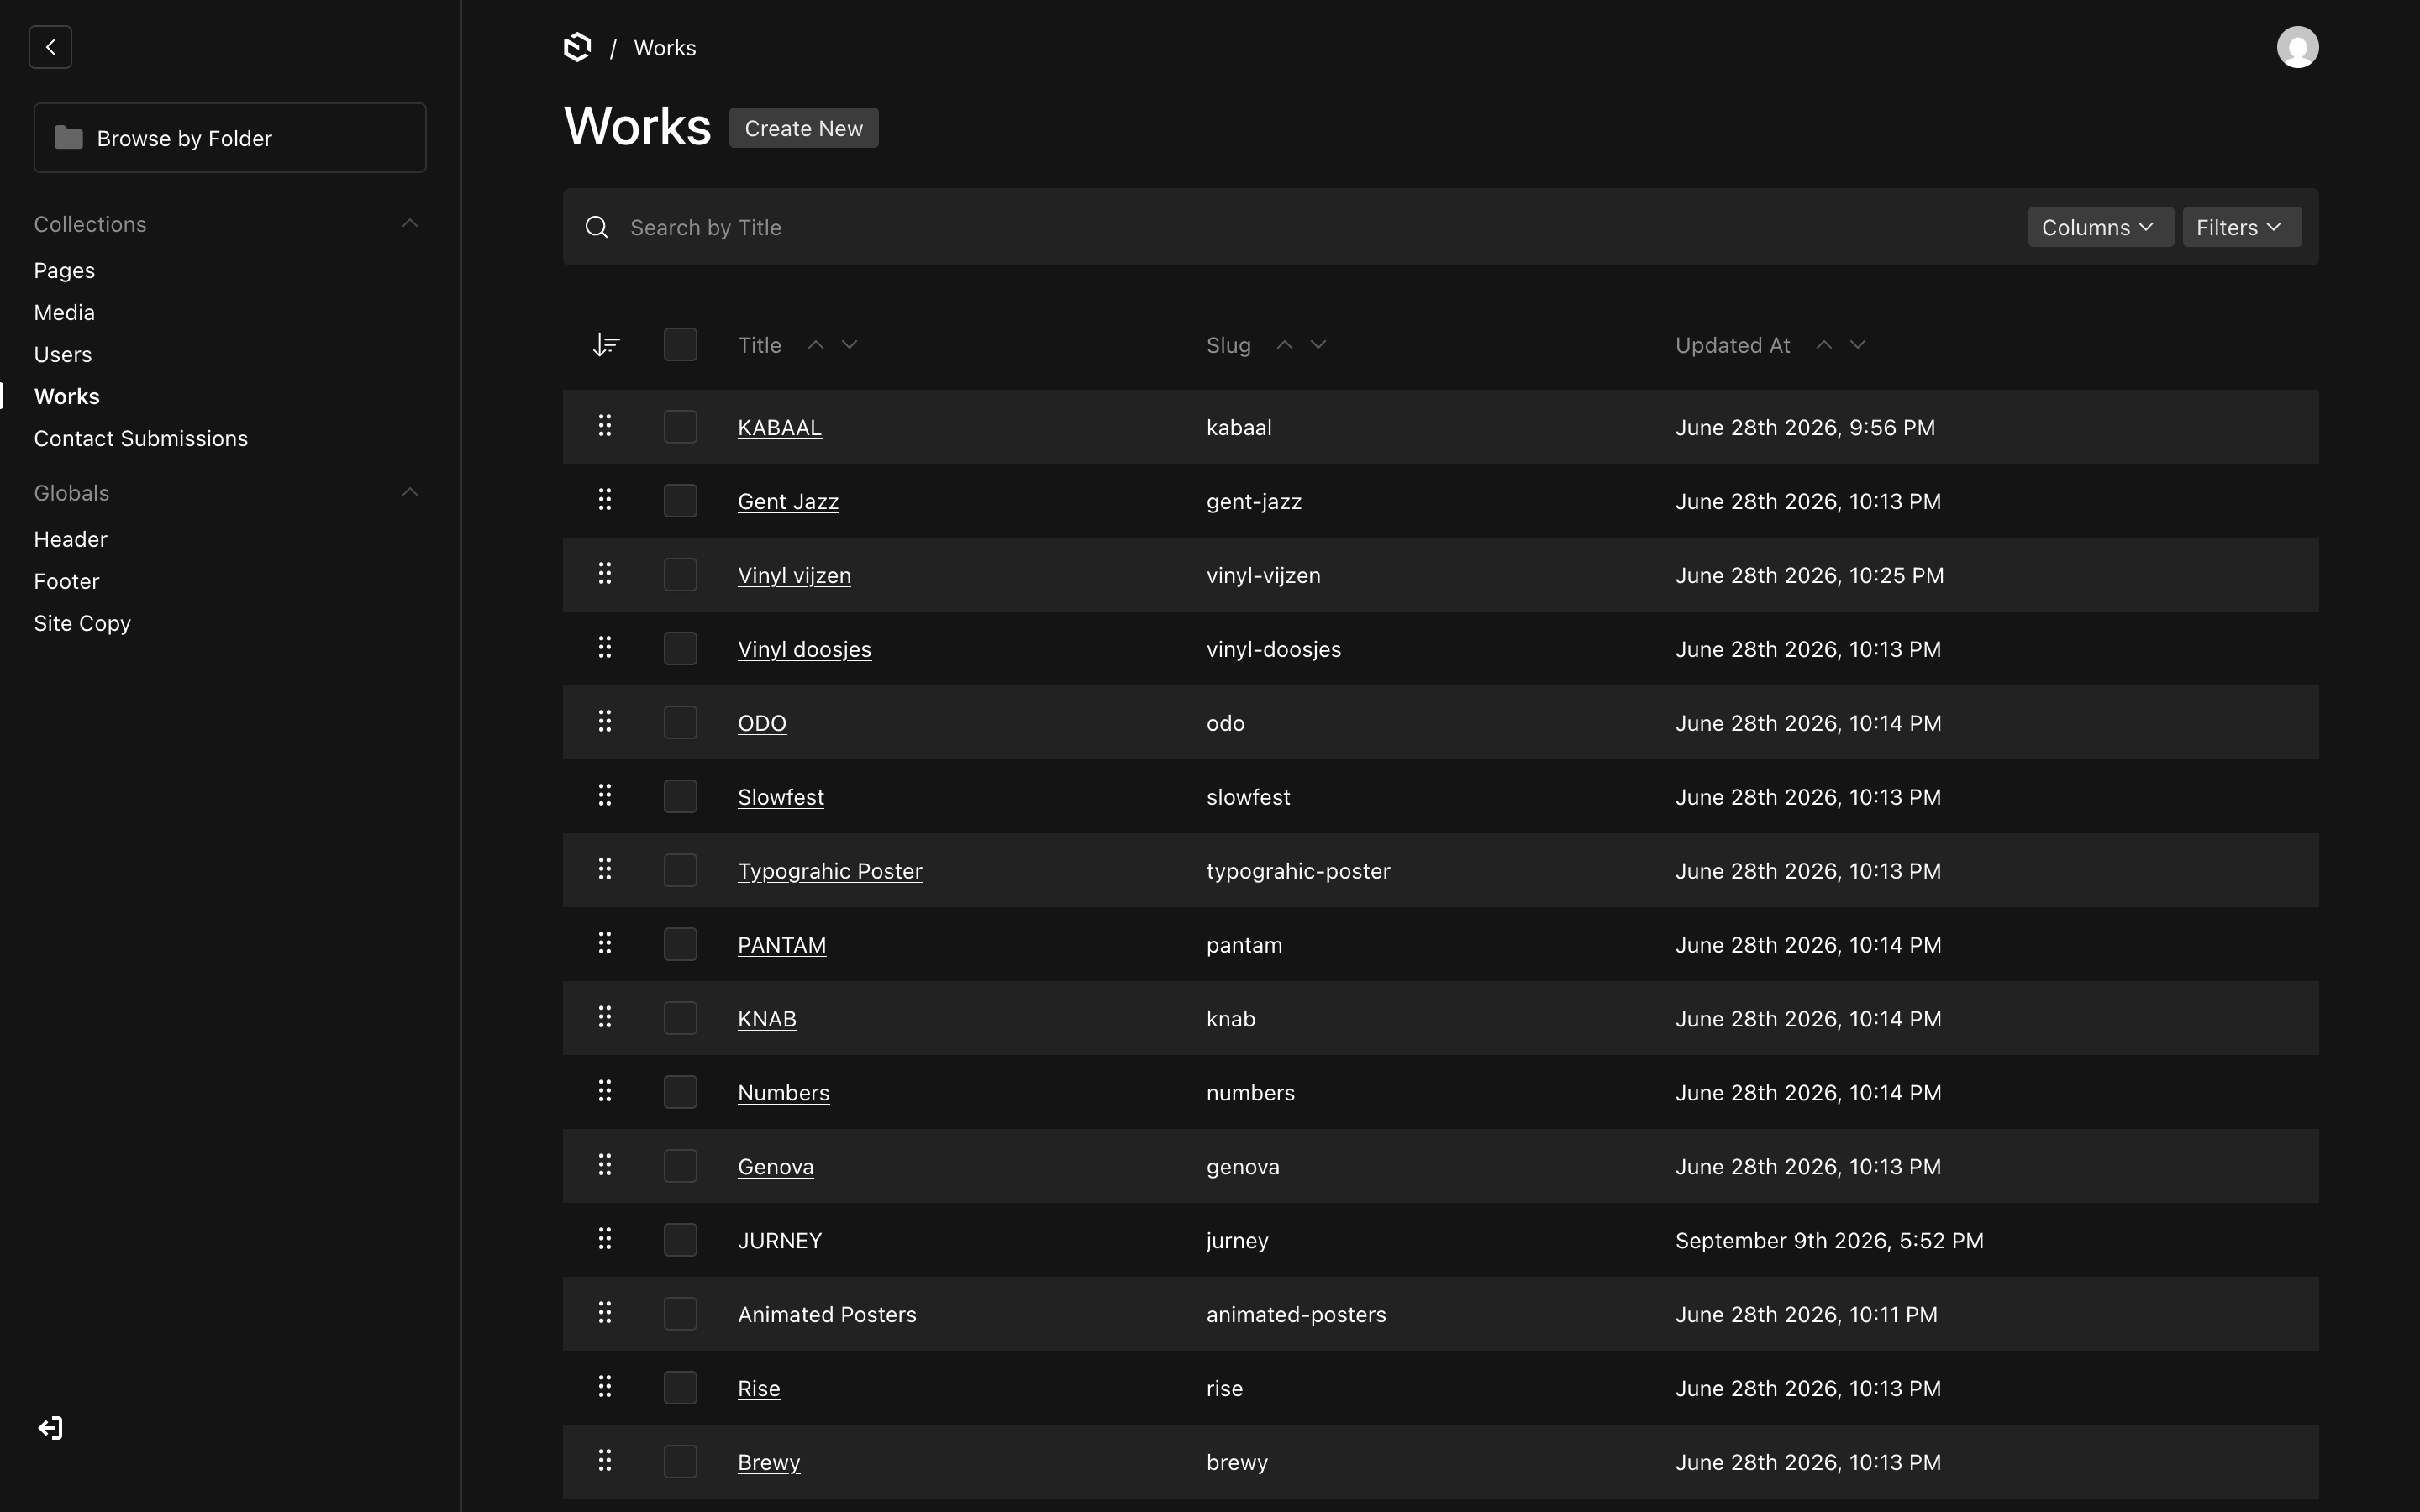Grab the drag handle for KNAB row

click(x=605, y=1018)
